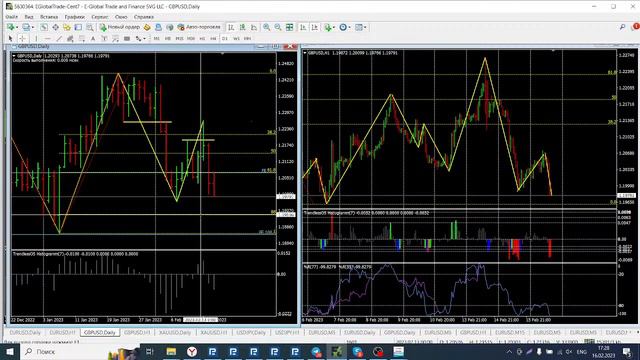Switch timeframe to M5
This screenshot has width=640, height=360.
[x=168, y=38]
